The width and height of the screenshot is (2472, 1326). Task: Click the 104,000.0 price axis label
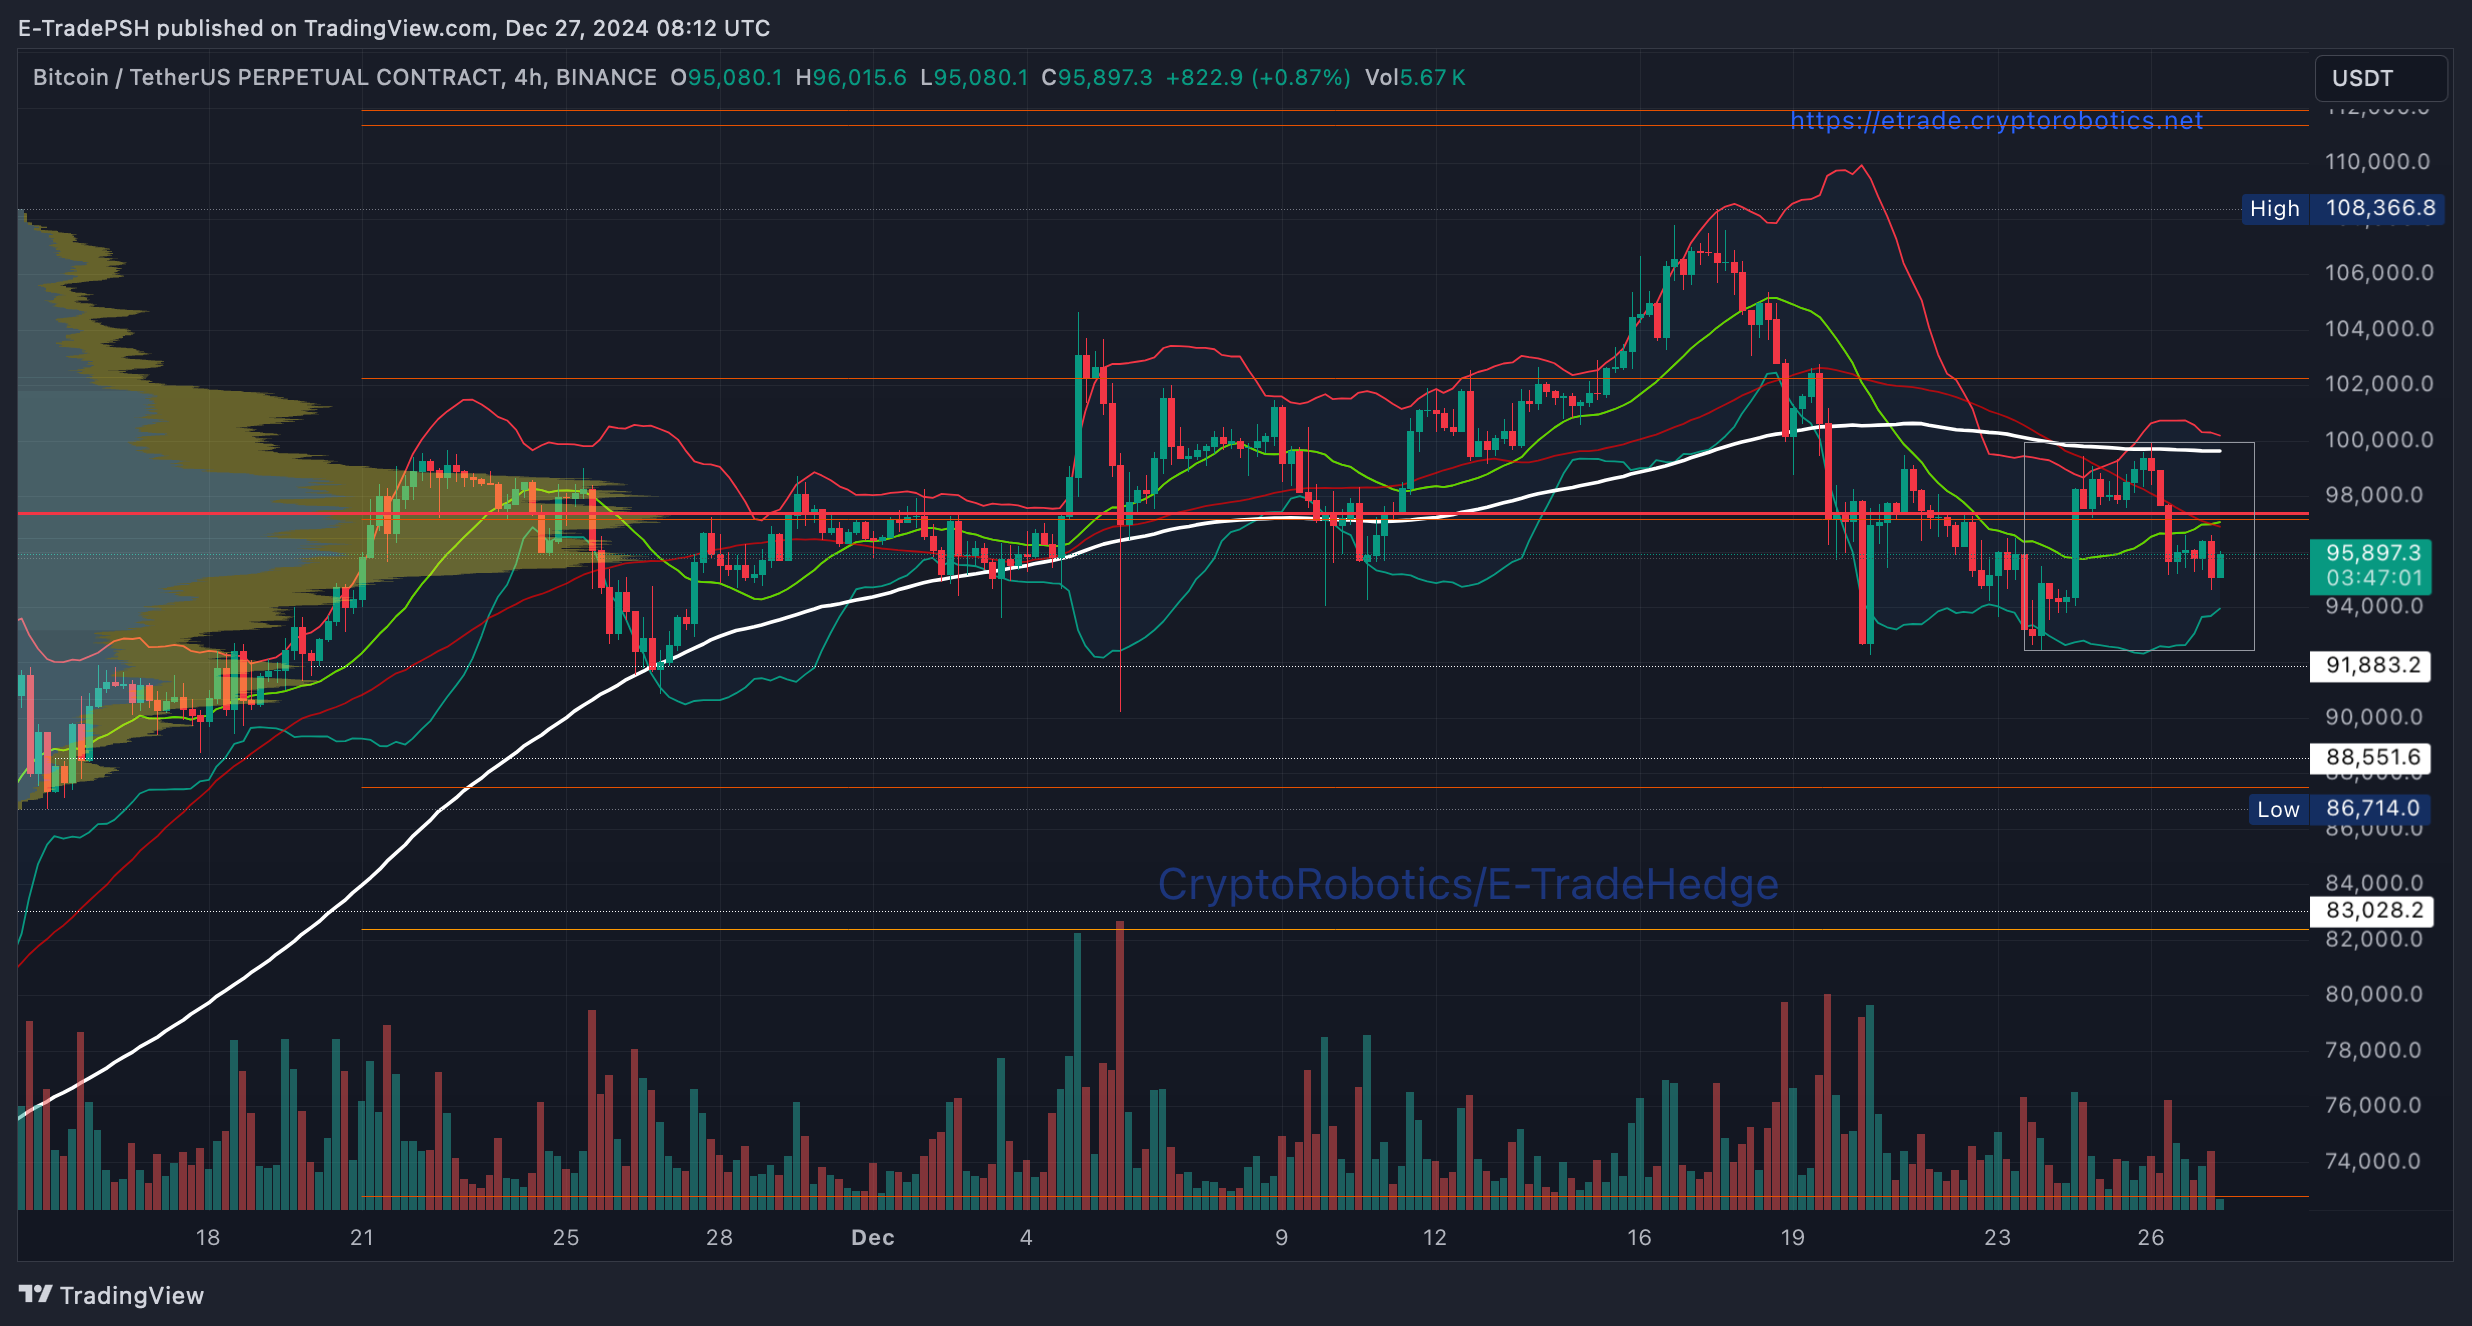pyautogui.click(x=2377, y=328)
